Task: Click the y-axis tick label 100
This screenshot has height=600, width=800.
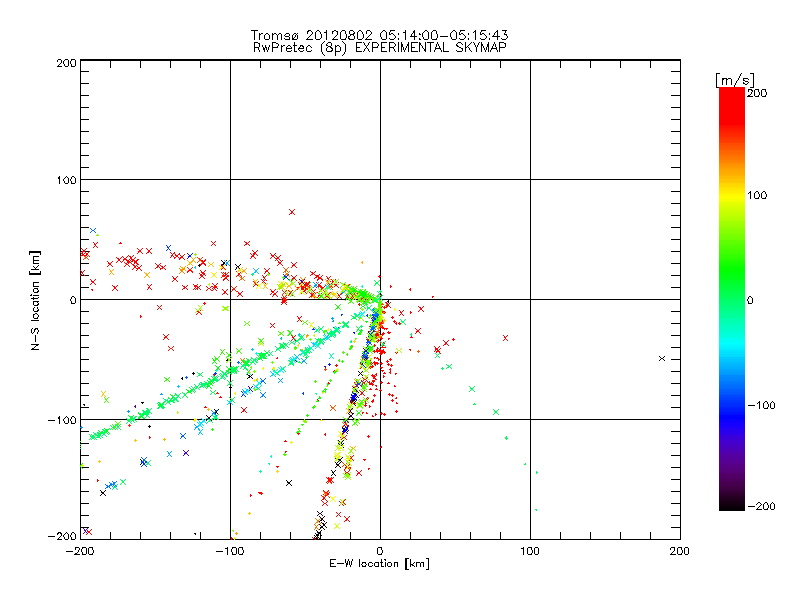Action: [x=65, y=180]
